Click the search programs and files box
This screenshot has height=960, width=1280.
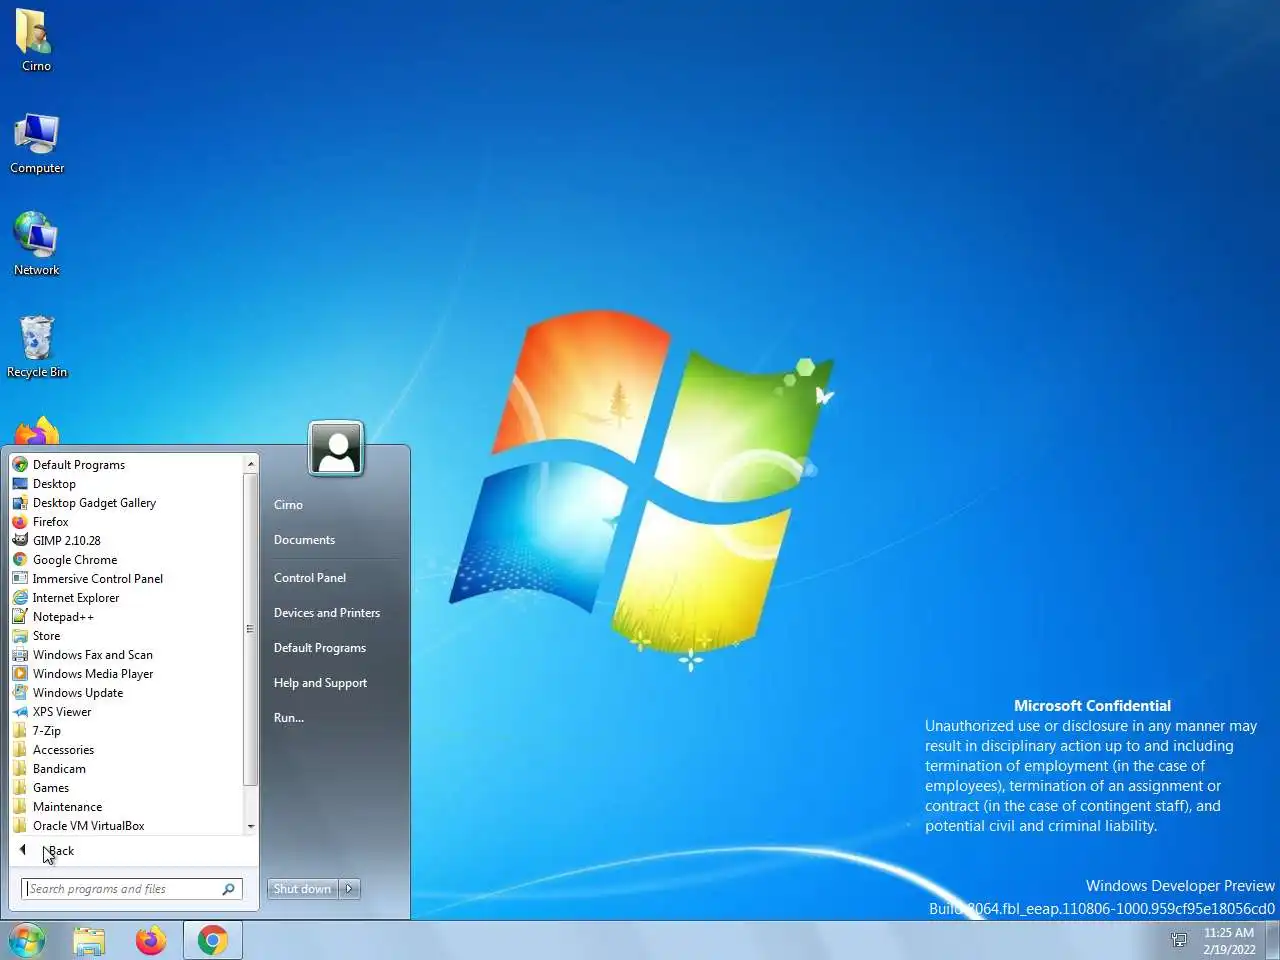pyautogui.click(x=132, y=889)
